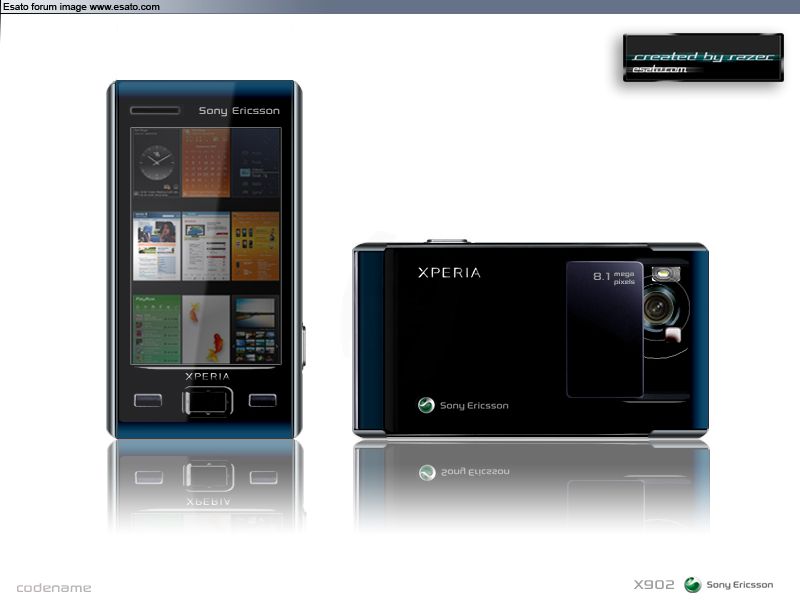Screen dimensions: 800x614
Task: Click the 'created by razer' badge
Action: click(x=702, y=58)
